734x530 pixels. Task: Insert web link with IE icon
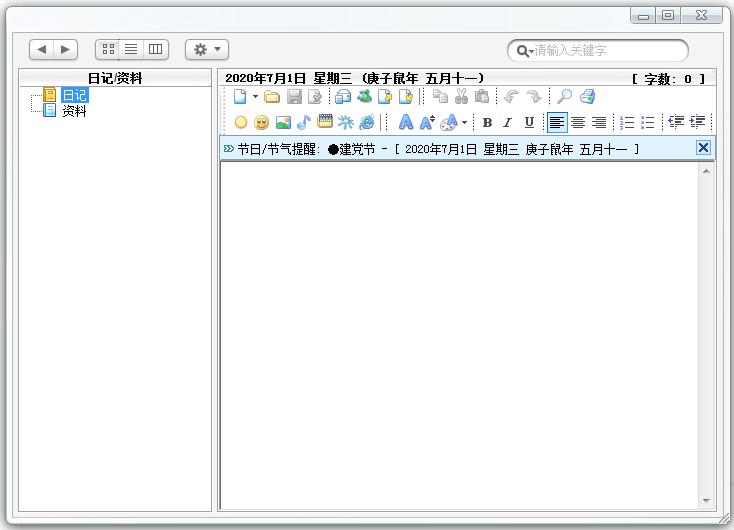tap(367, 123)
